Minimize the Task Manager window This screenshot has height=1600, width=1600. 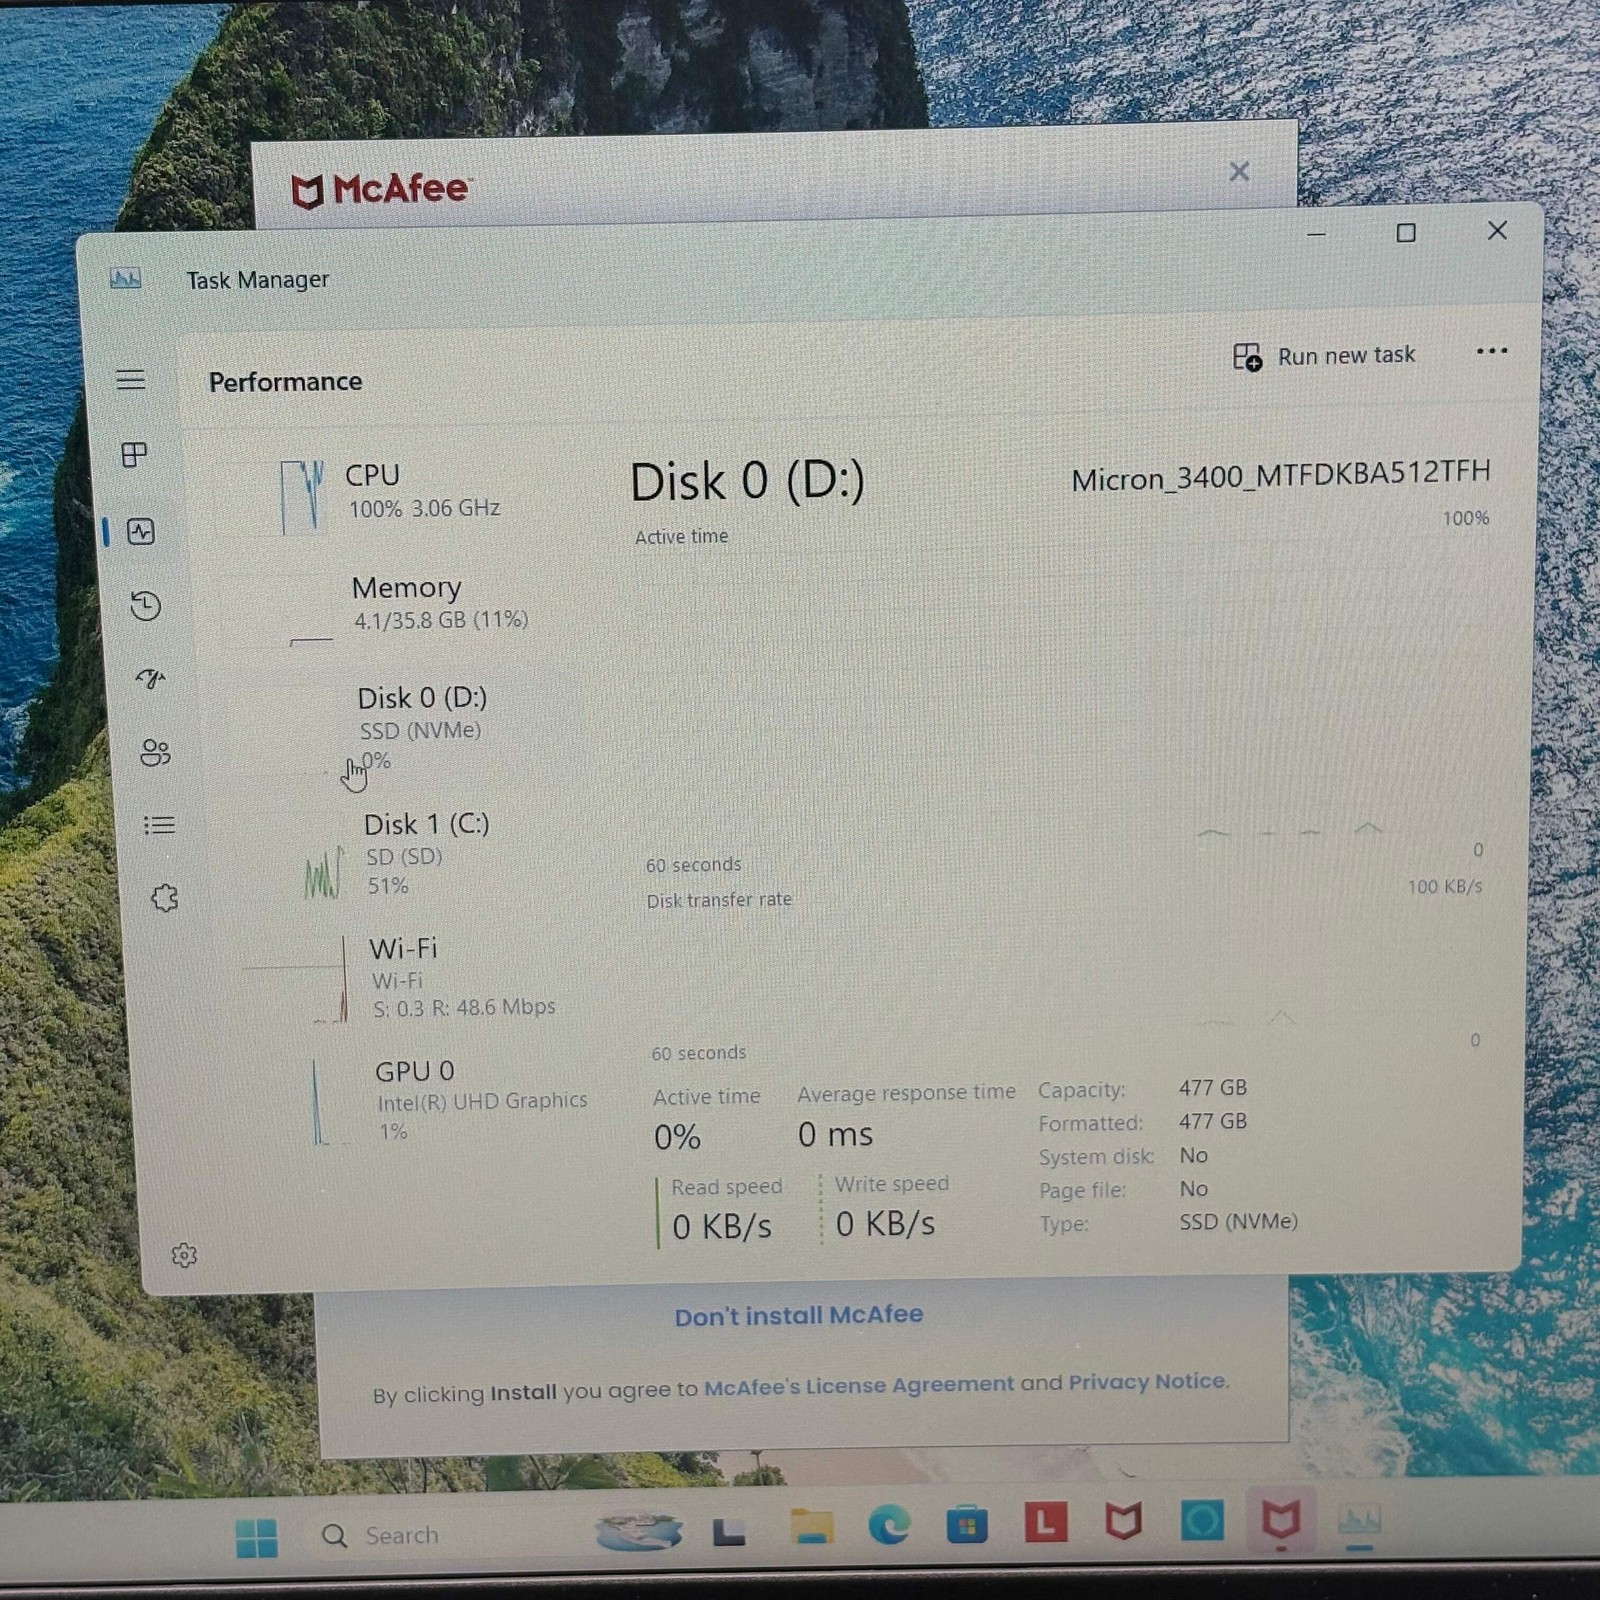(1316, 234)
